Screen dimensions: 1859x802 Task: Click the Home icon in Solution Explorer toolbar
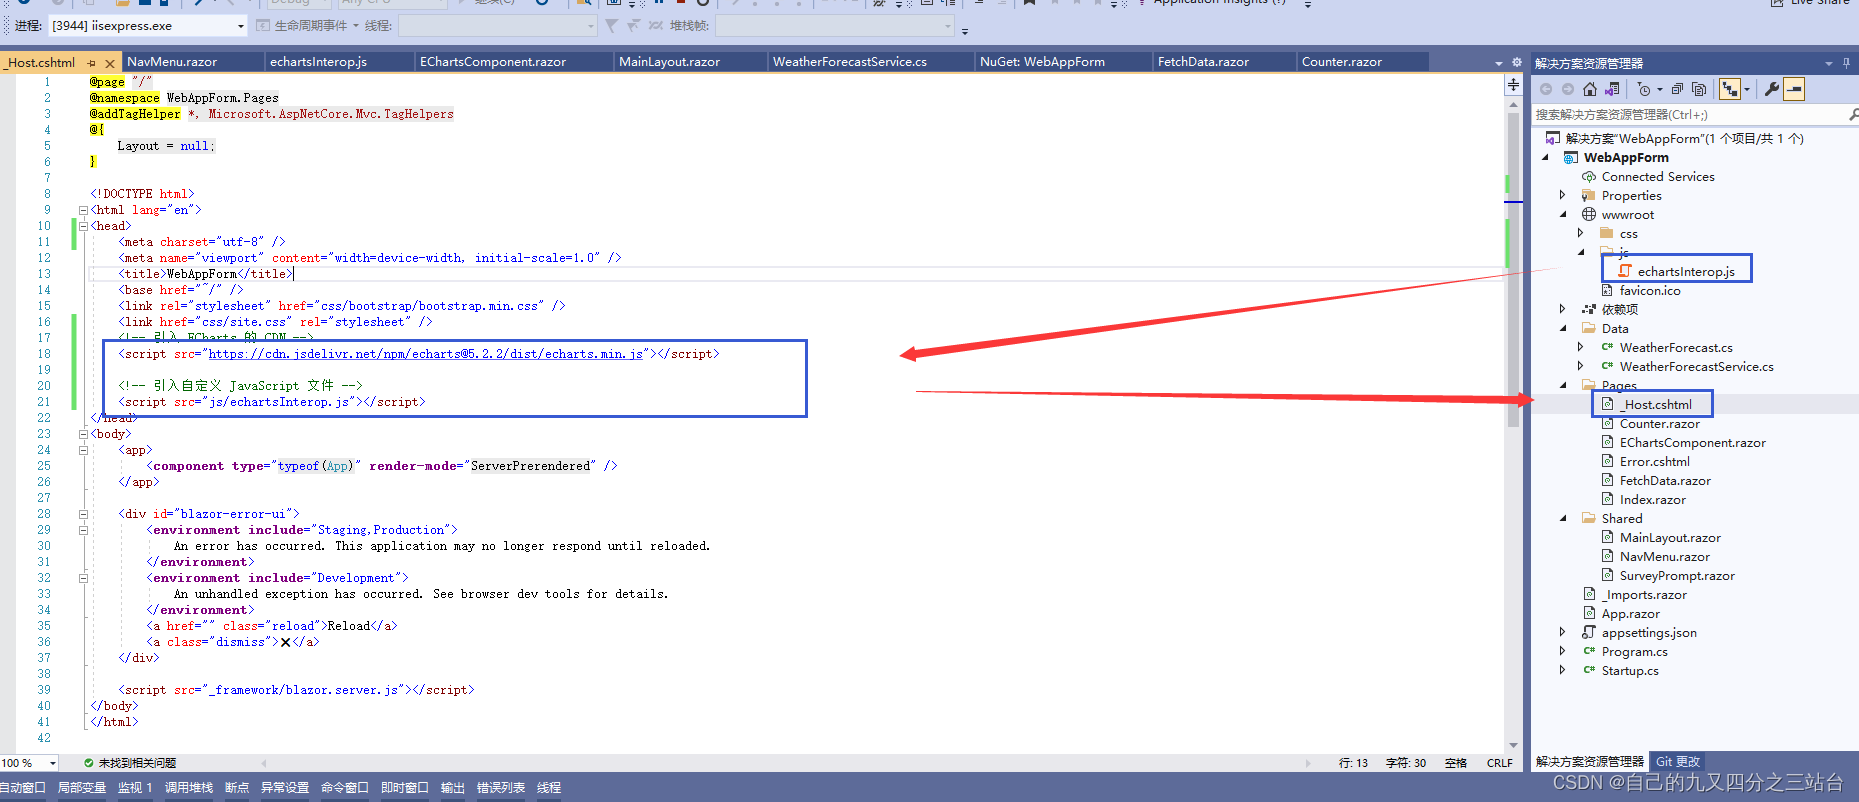click(1590, 89)
